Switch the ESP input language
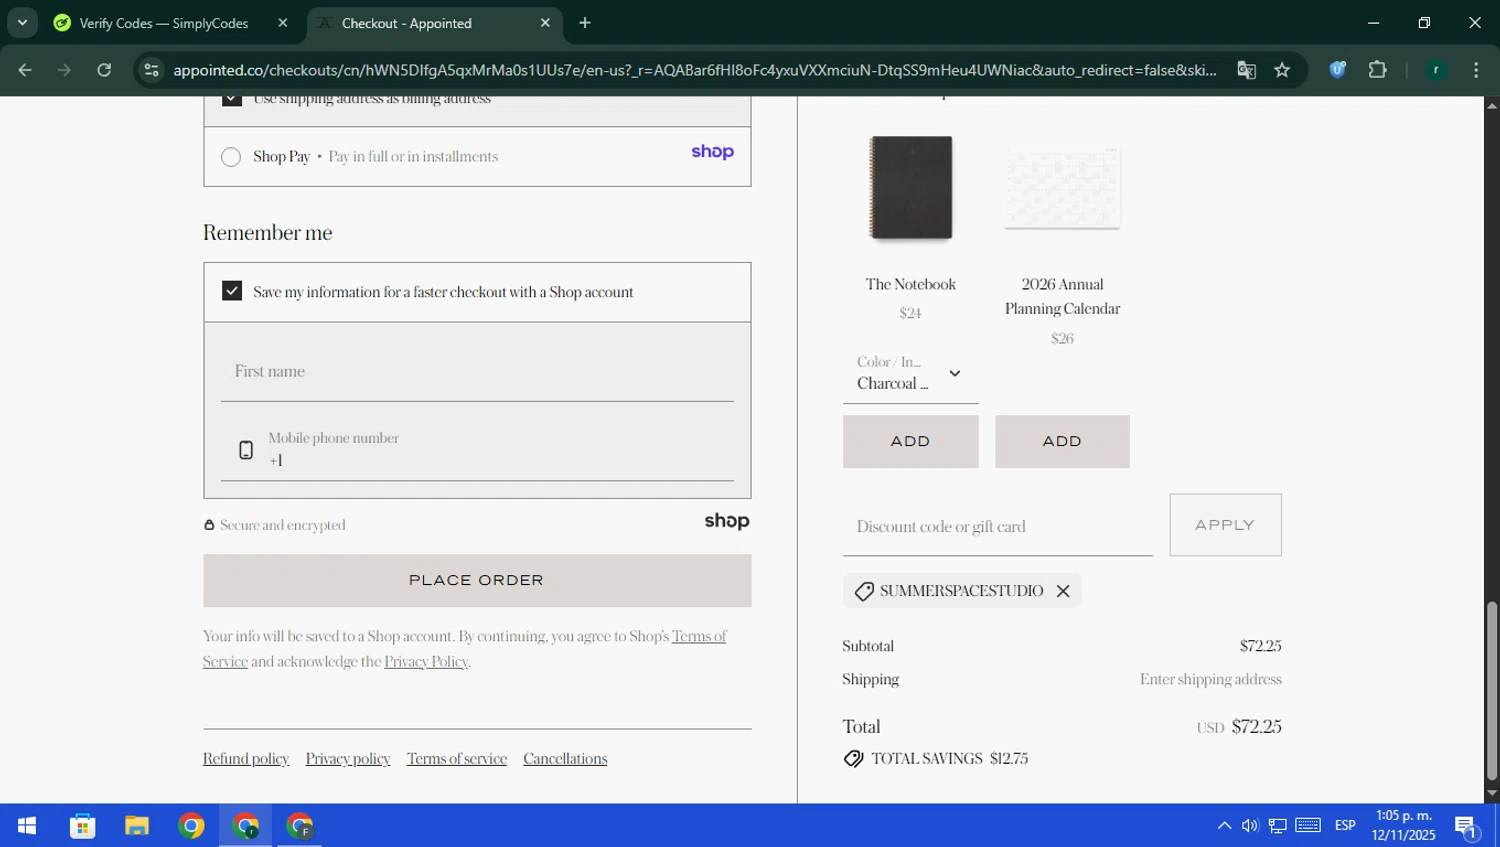Screen dimensions: 1500x847 click(x=1345, y=826)
